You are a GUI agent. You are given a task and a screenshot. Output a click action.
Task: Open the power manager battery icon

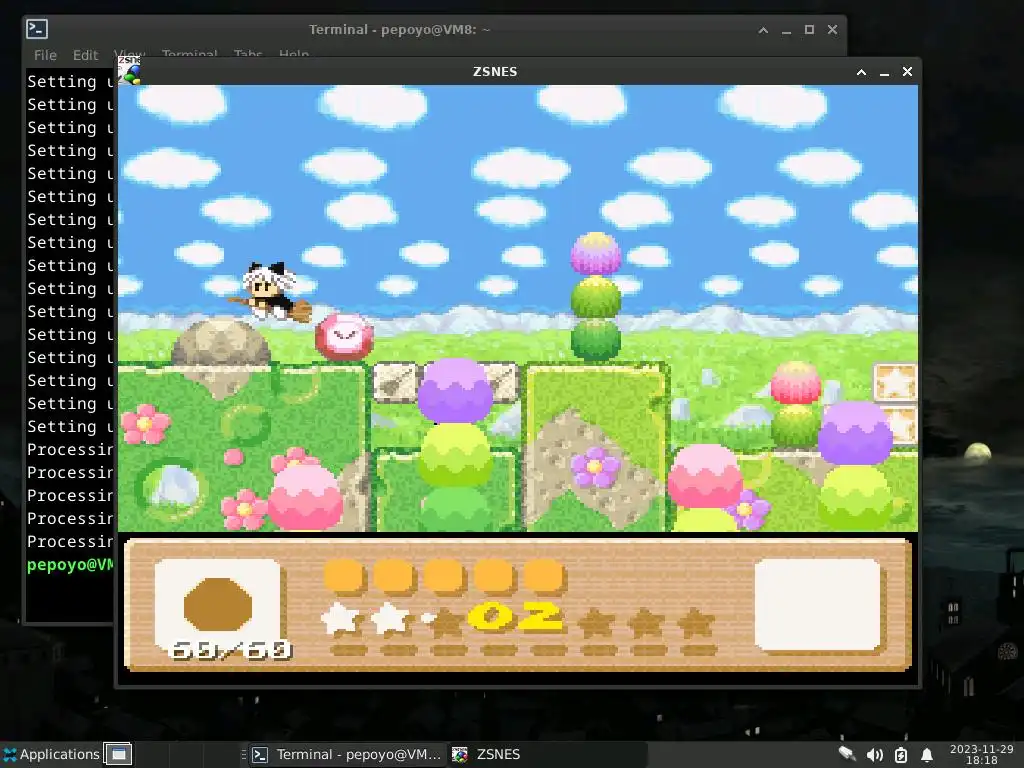click(901, 755)
